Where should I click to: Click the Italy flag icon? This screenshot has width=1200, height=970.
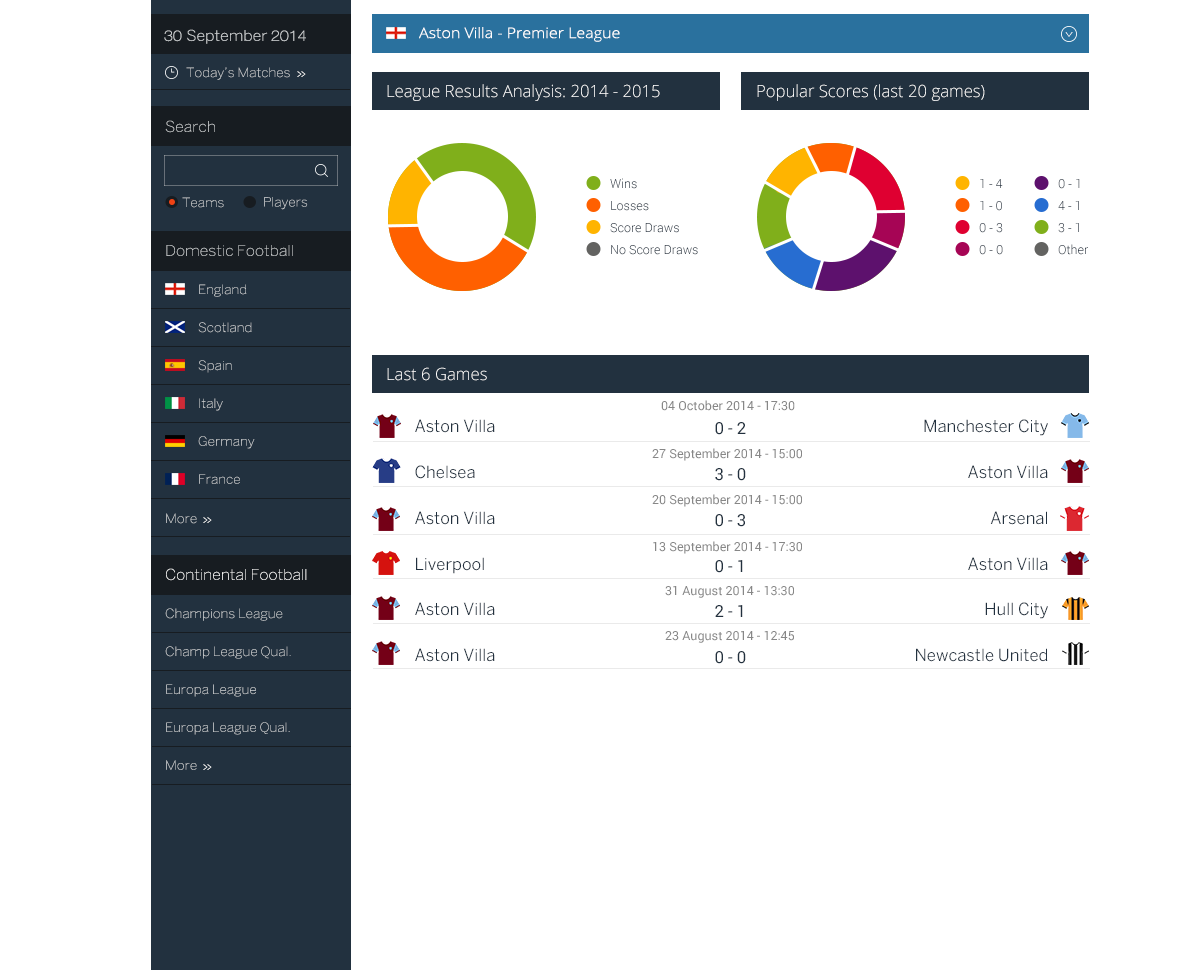(175, 403)
